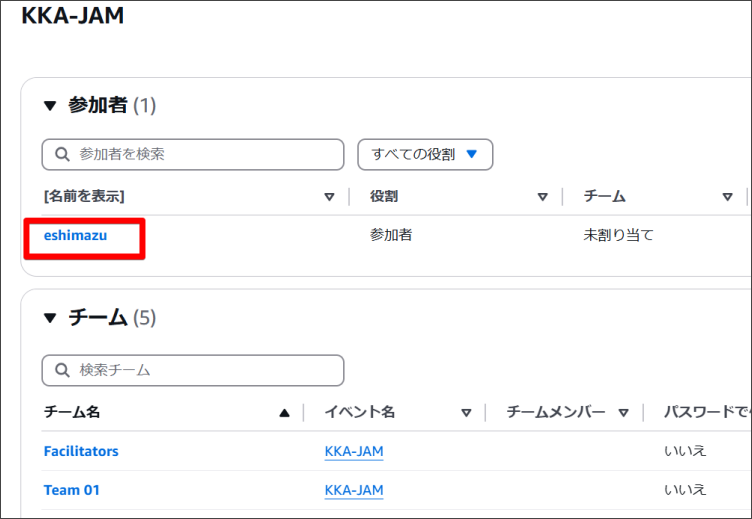Click the team search magnifier icon
The image size is (752, 519).
pos(63,370)
